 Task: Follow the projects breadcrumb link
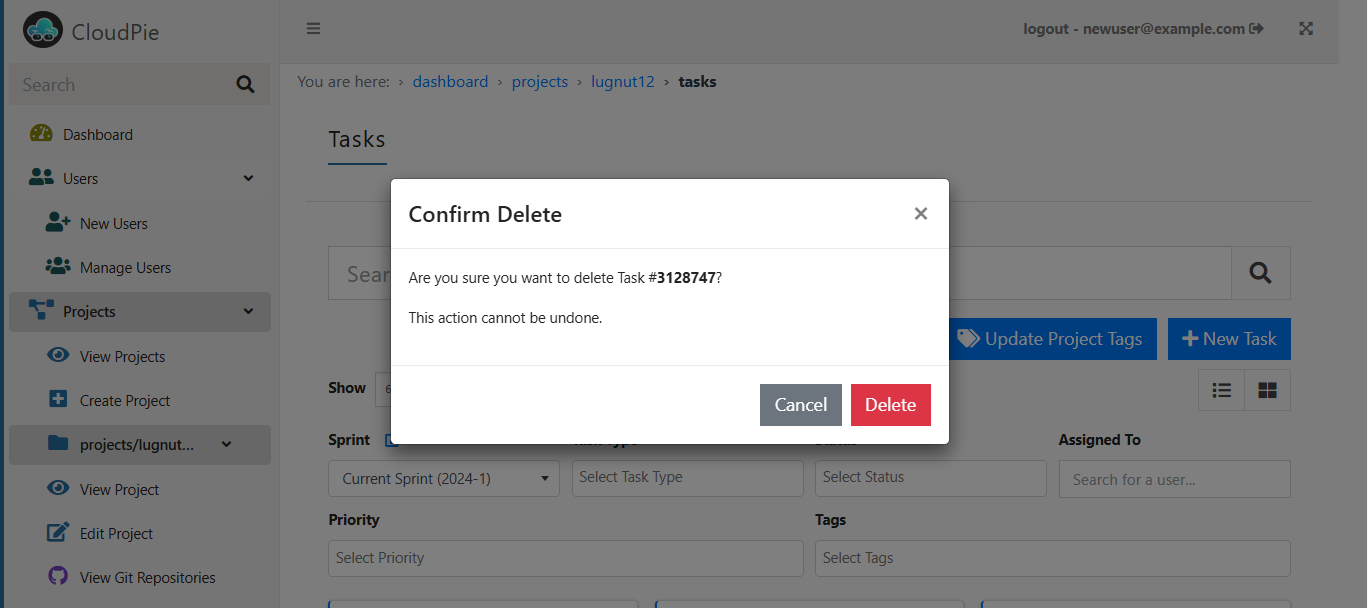tap(540, 82)
